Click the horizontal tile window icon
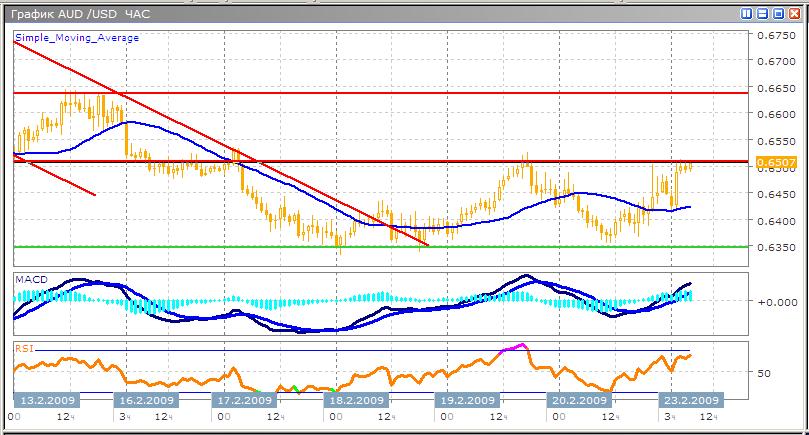The width and height of the screenshot is (809, 435). click(762, 14)
